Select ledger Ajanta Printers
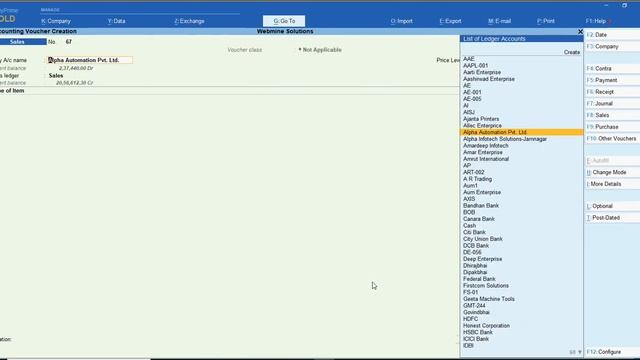The height and width of the screenshot is (360, 640). [x=481, y=119]
